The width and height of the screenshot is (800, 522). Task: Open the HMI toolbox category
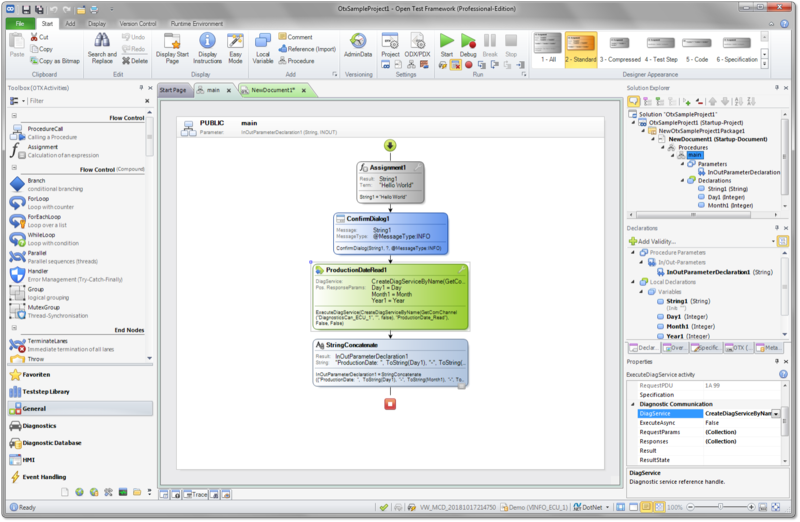[x=80, y=460]
